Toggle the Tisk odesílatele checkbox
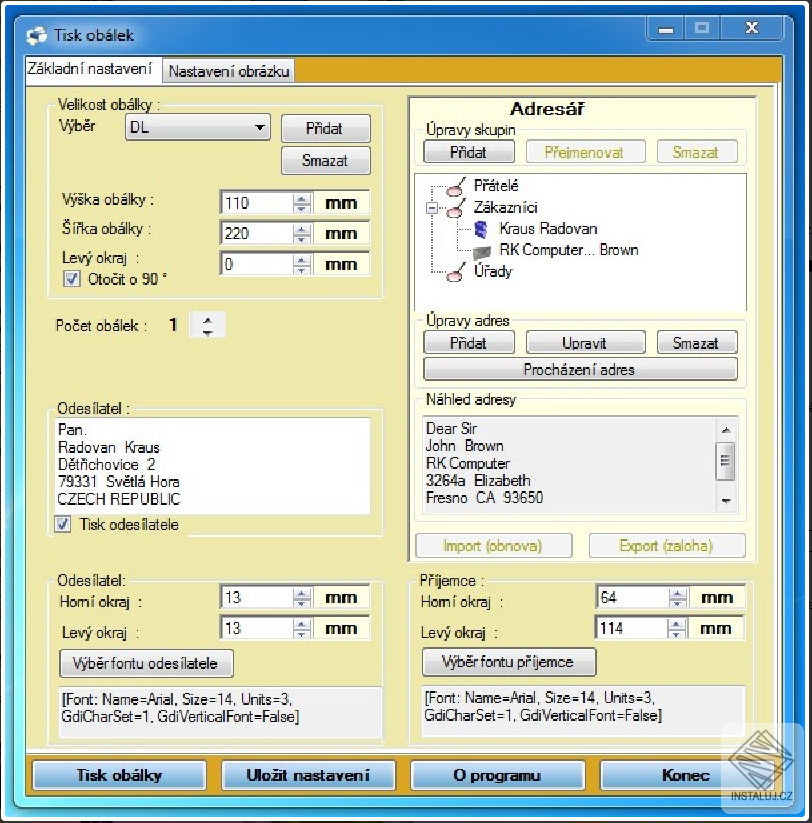812x823 pixels. click(x=62, y=524)
